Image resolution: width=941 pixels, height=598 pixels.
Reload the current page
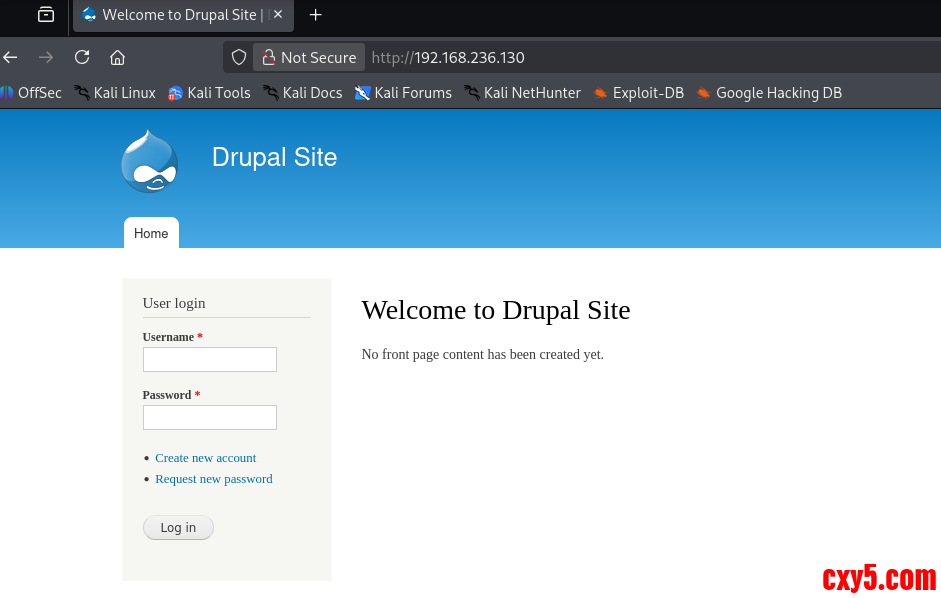pyautogui.click(x=82, y=58)
